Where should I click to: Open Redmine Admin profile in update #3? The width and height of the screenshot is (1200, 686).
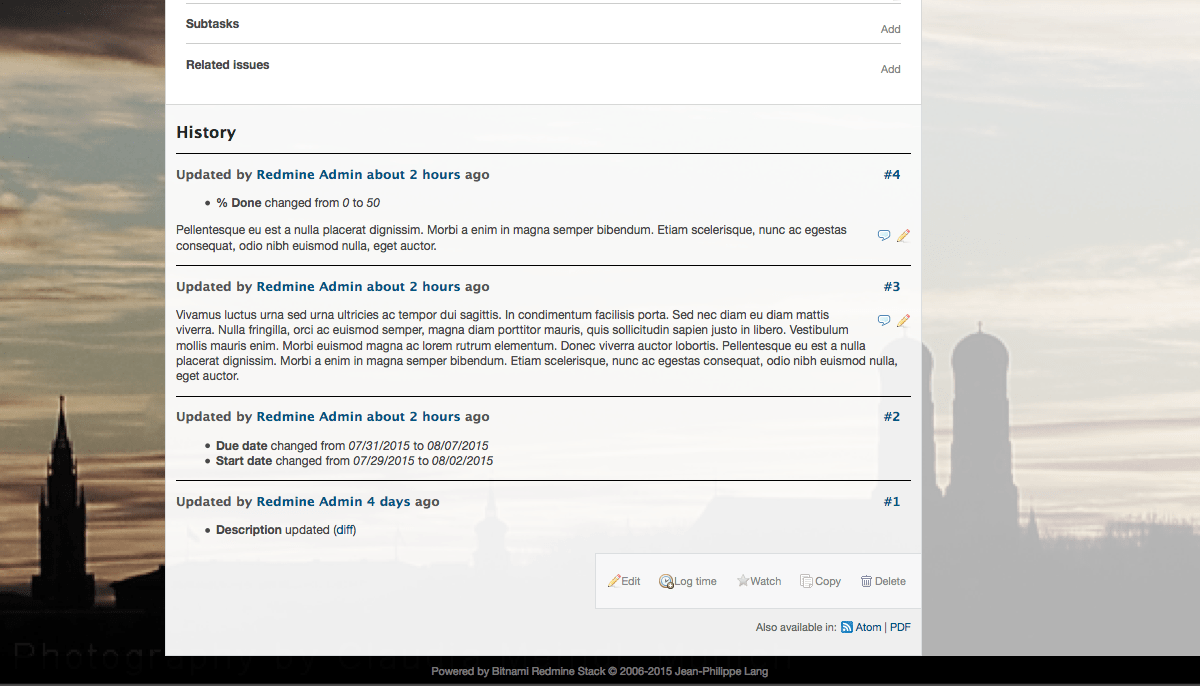309,287
